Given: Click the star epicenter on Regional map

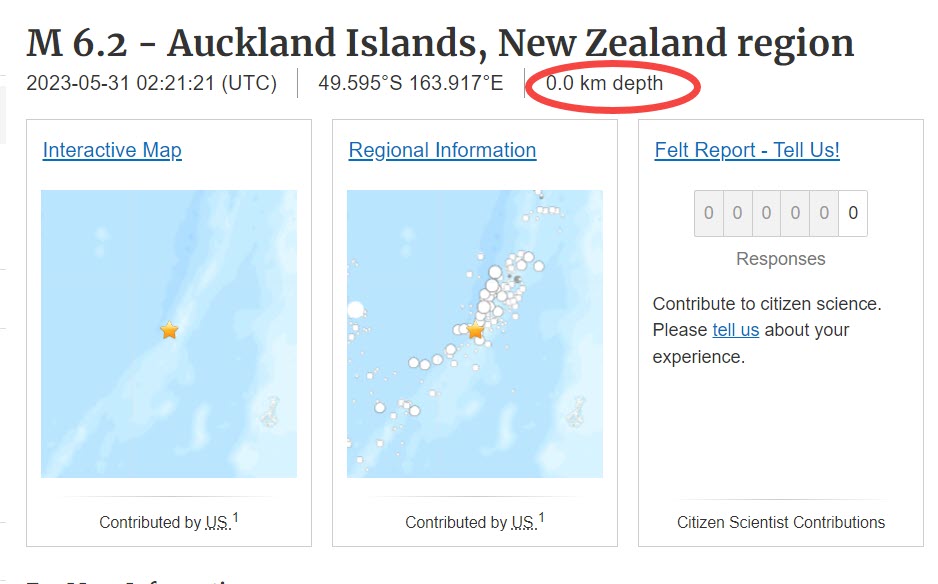Looking at the screenshot, I should [475, 330].
